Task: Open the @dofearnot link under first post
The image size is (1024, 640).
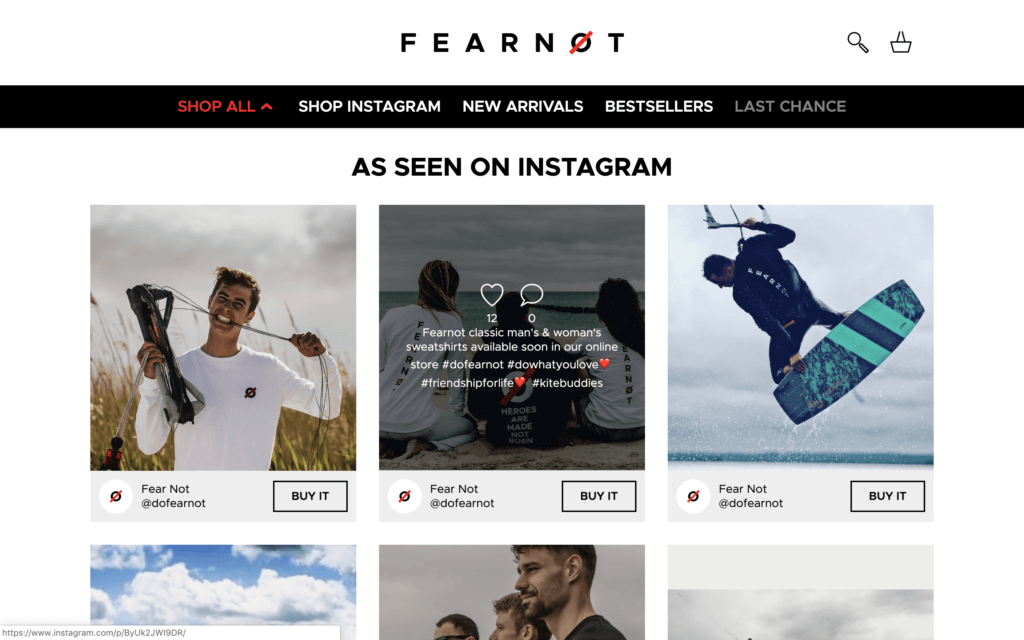Action: (x=173, y=504)
